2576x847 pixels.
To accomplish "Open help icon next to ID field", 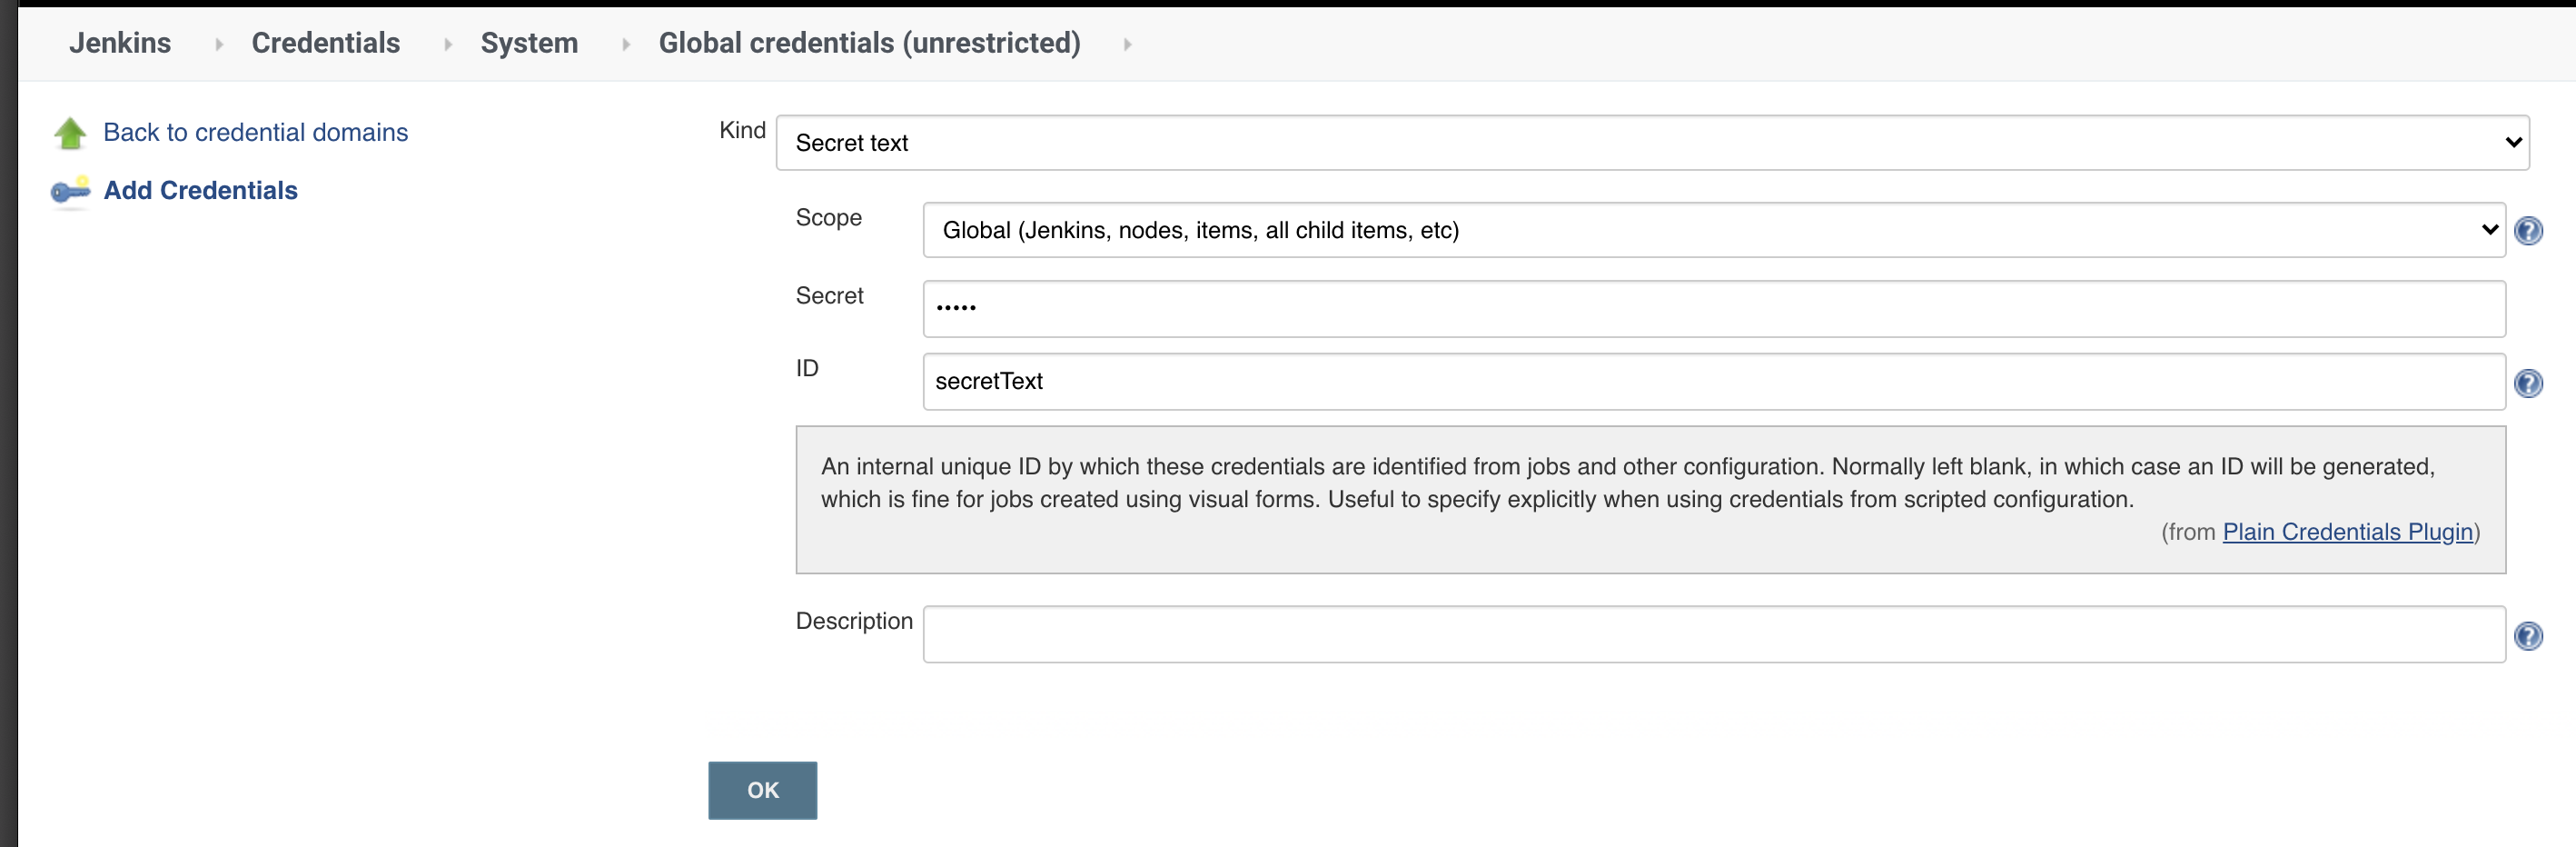I will tap(2528, 383).
